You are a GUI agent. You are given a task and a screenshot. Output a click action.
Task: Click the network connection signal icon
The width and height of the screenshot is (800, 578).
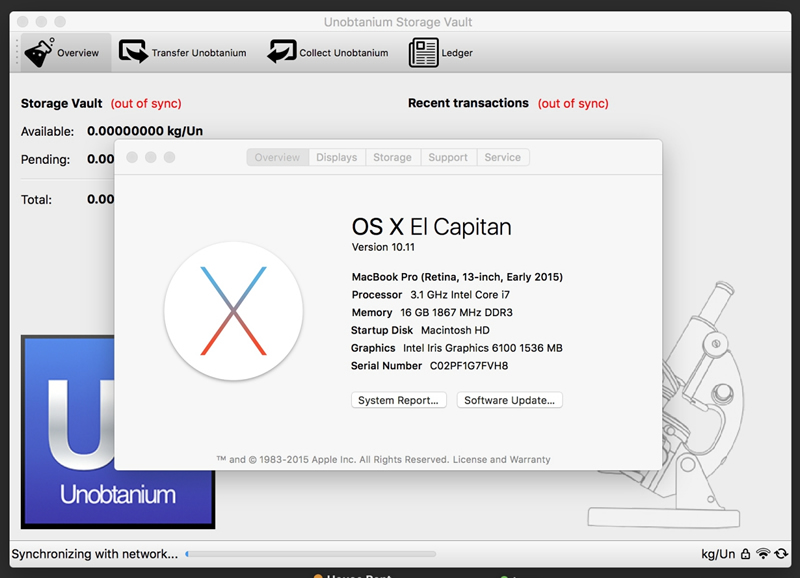coord(763,554)
